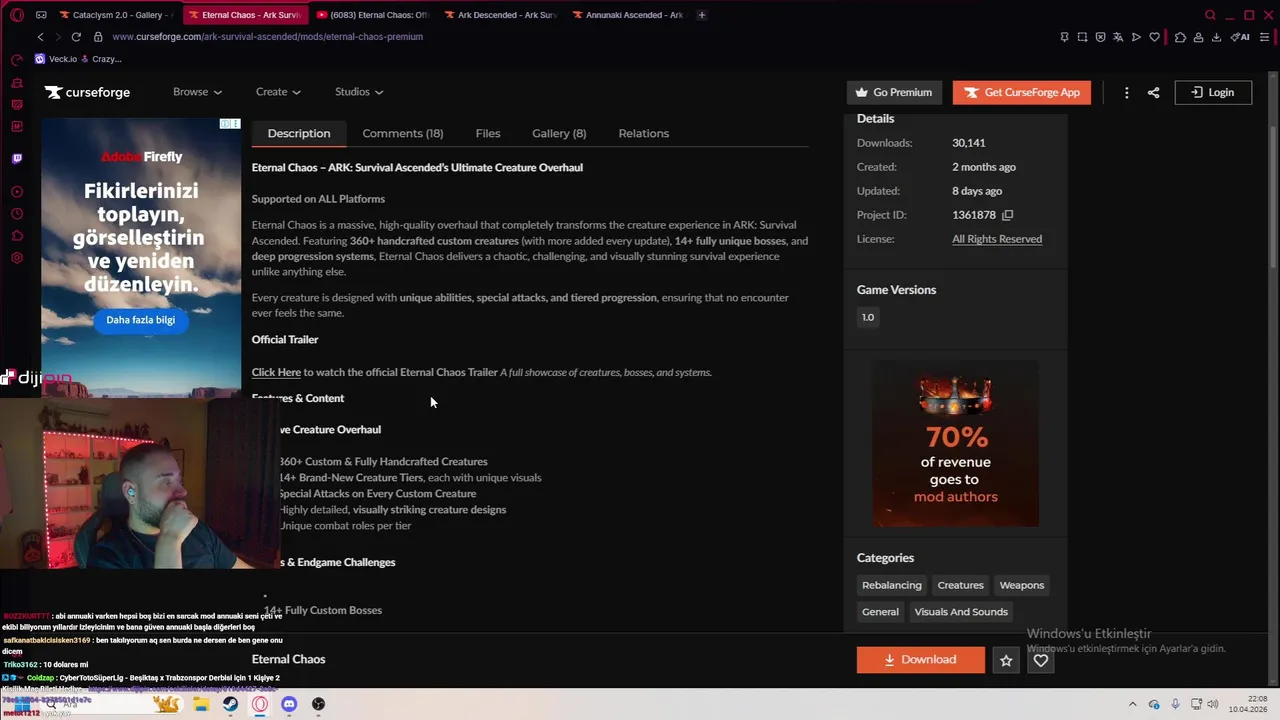Reload the current page
This screenshot has height=720, width=1280.
click(76, 37)
